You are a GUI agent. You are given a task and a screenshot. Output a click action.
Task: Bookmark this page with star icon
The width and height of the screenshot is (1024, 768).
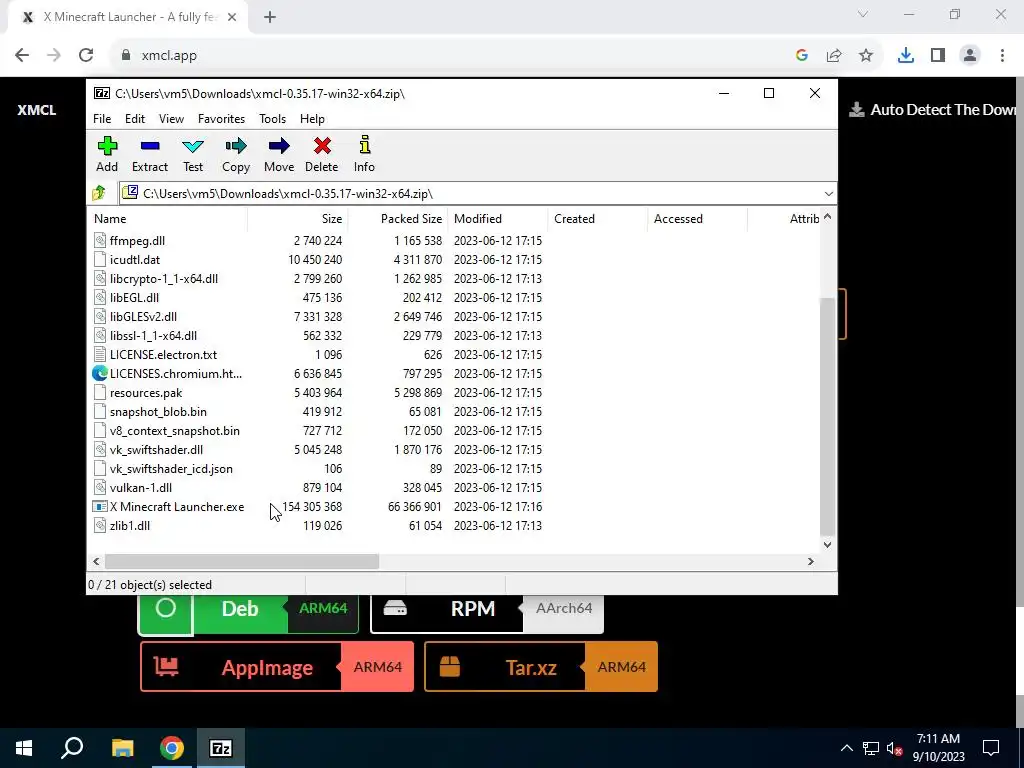point(866,56)
